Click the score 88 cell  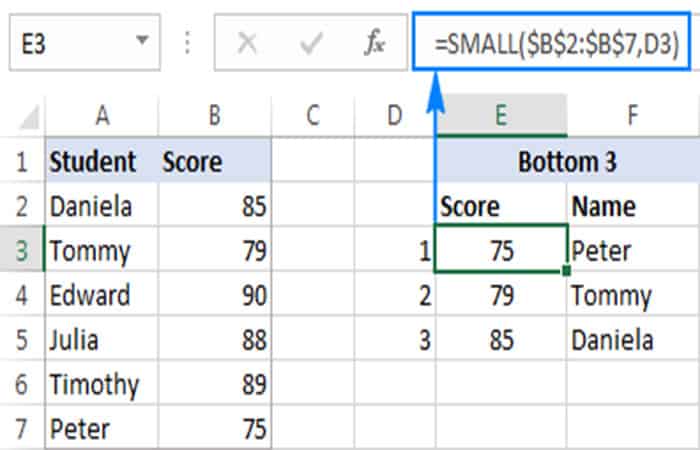(x=215, y=338)
